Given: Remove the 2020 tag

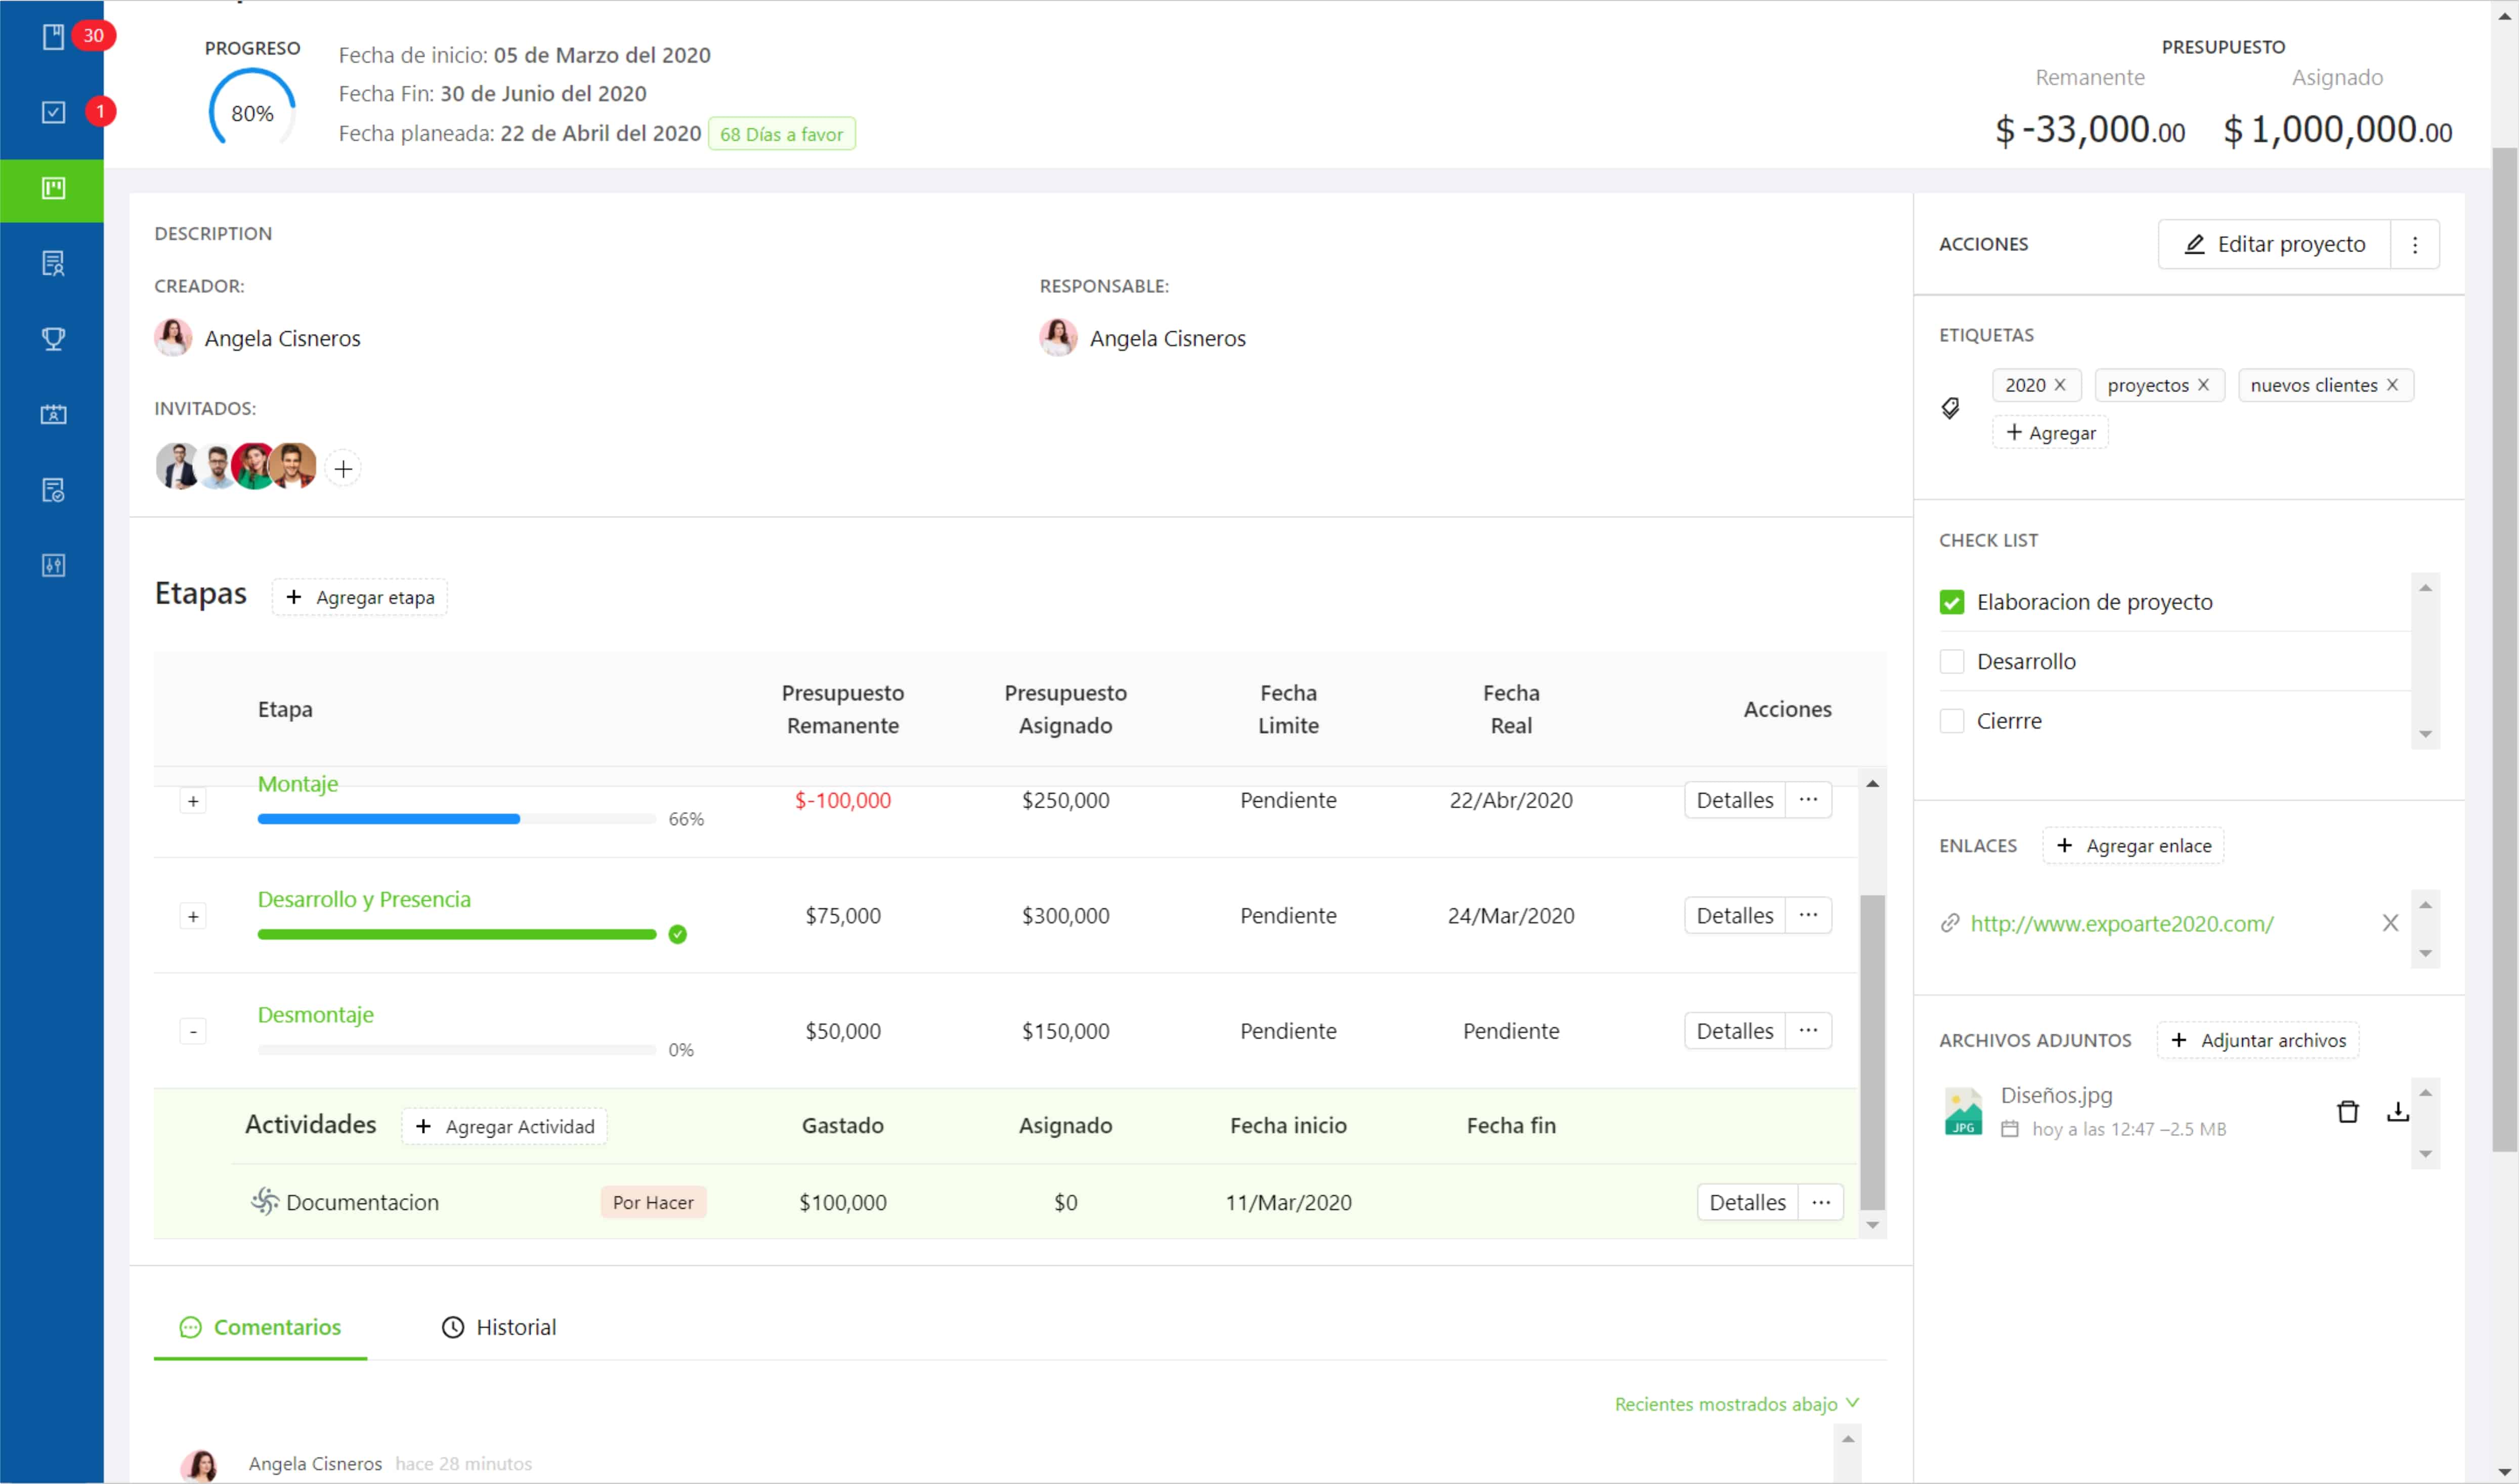Looking at the screenshot, I should [2060, 385].
